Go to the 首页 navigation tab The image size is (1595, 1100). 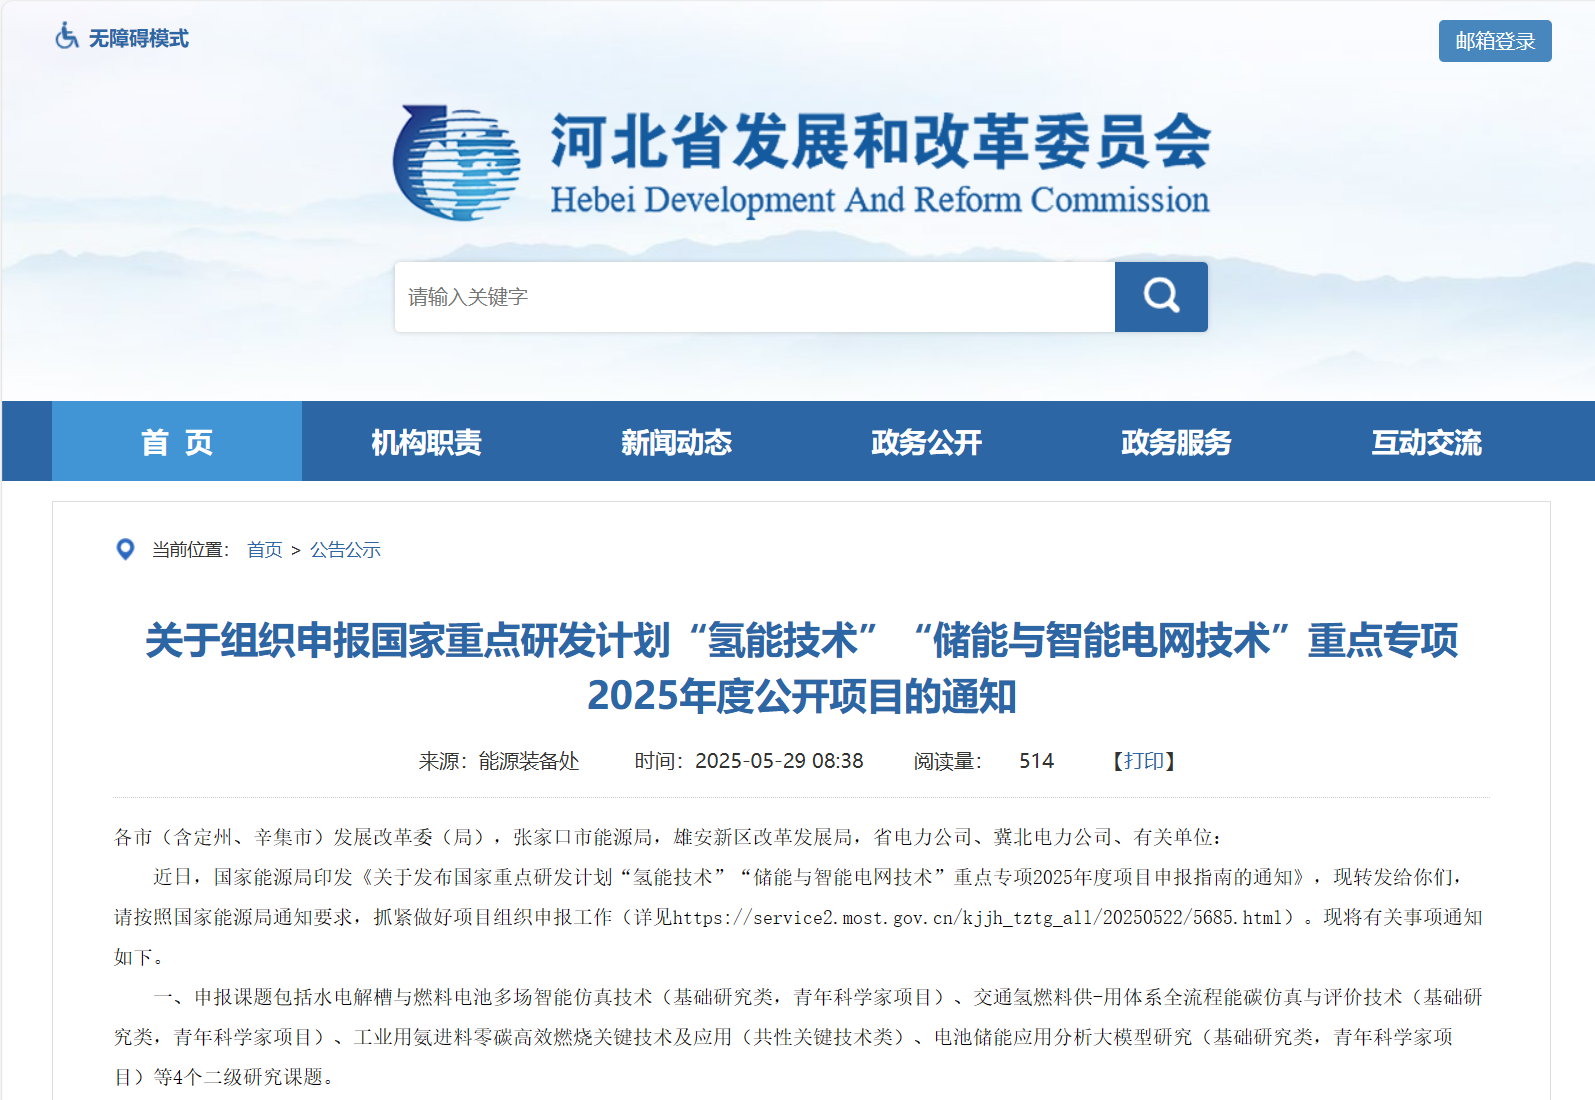(177, 442)
